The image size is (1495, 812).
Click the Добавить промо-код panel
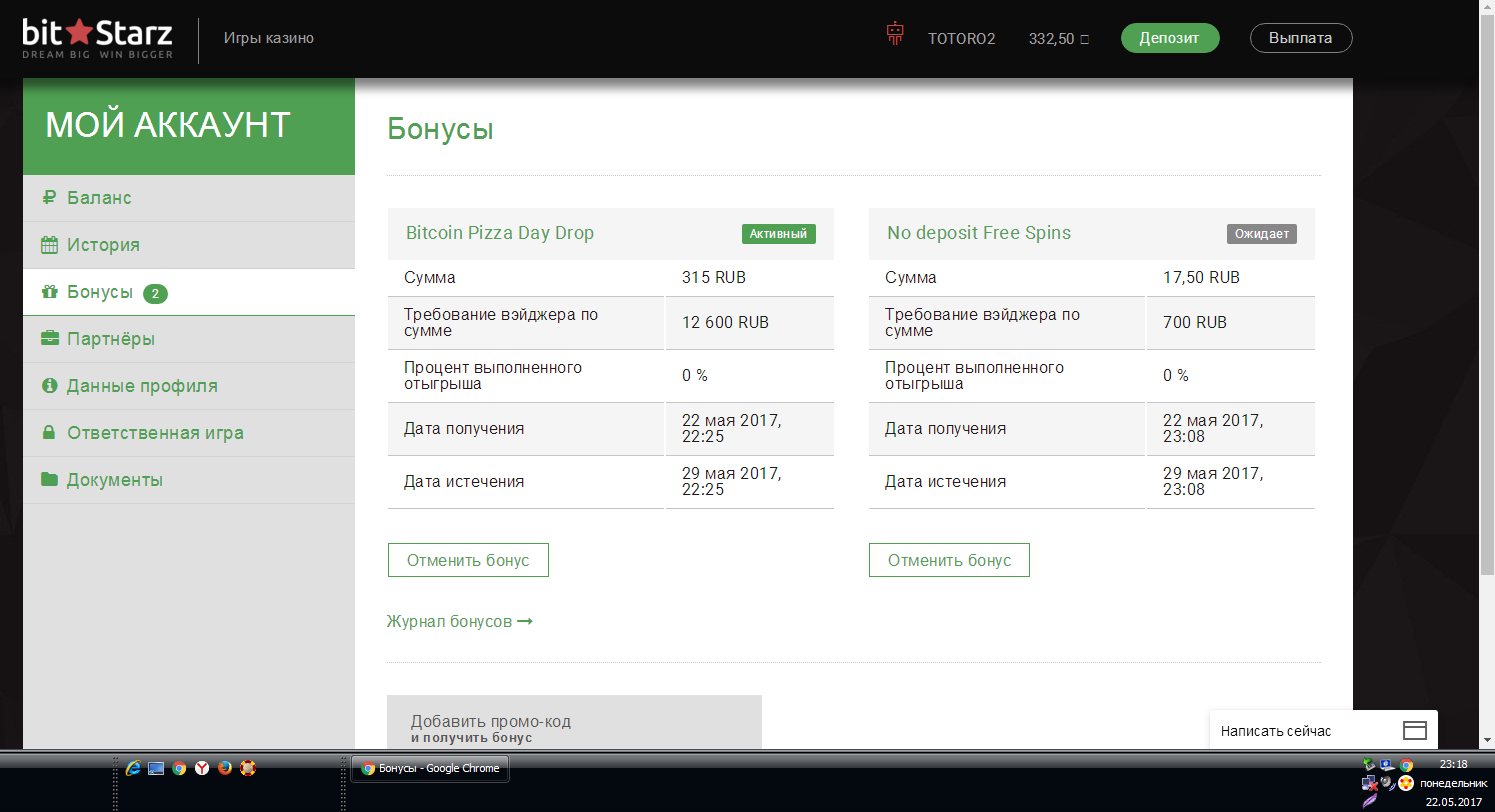tap(574, 722)
